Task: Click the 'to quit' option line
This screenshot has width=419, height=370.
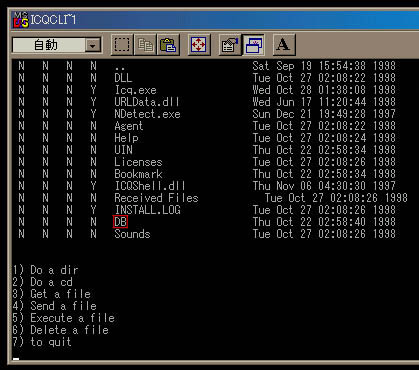Action: [42, 342]
